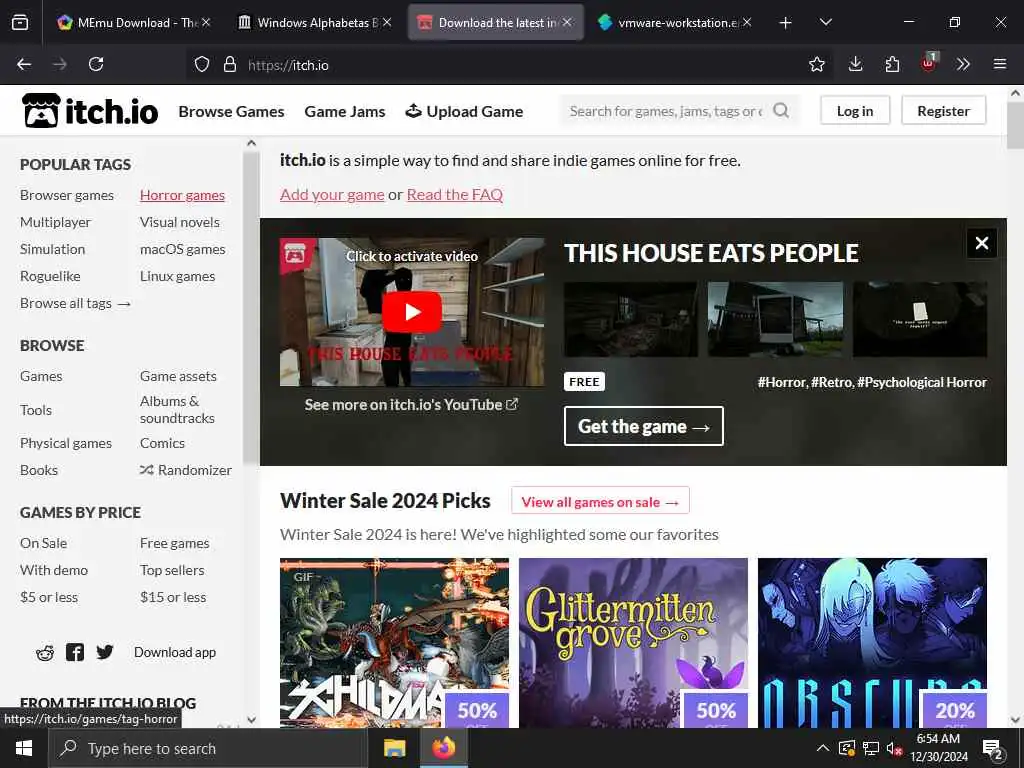Screen dimensions: 1024x768
Task: Click the site security padlock
Action: (x=229, y=65)
